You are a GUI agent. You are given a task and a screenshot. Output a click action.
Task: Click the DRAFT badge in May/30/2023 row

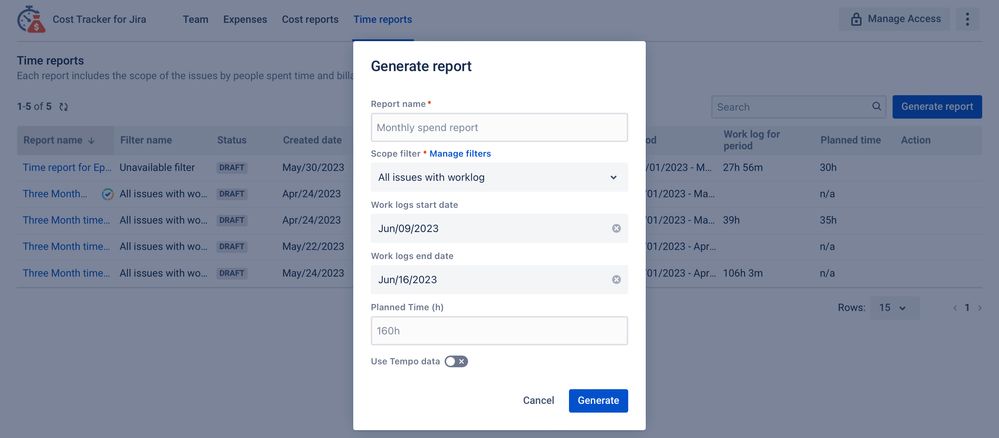(x=232, y=168)
